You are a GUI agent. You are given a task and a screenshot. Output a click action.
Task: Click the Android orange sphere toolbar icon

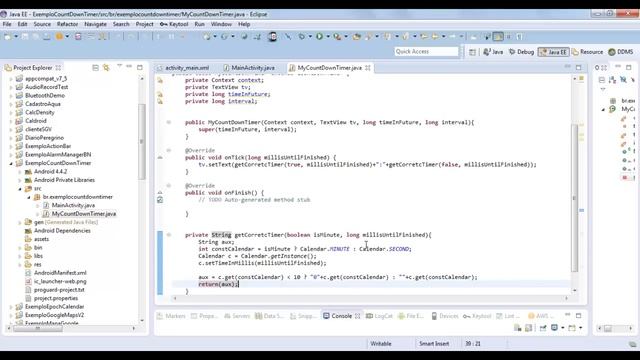59,37
